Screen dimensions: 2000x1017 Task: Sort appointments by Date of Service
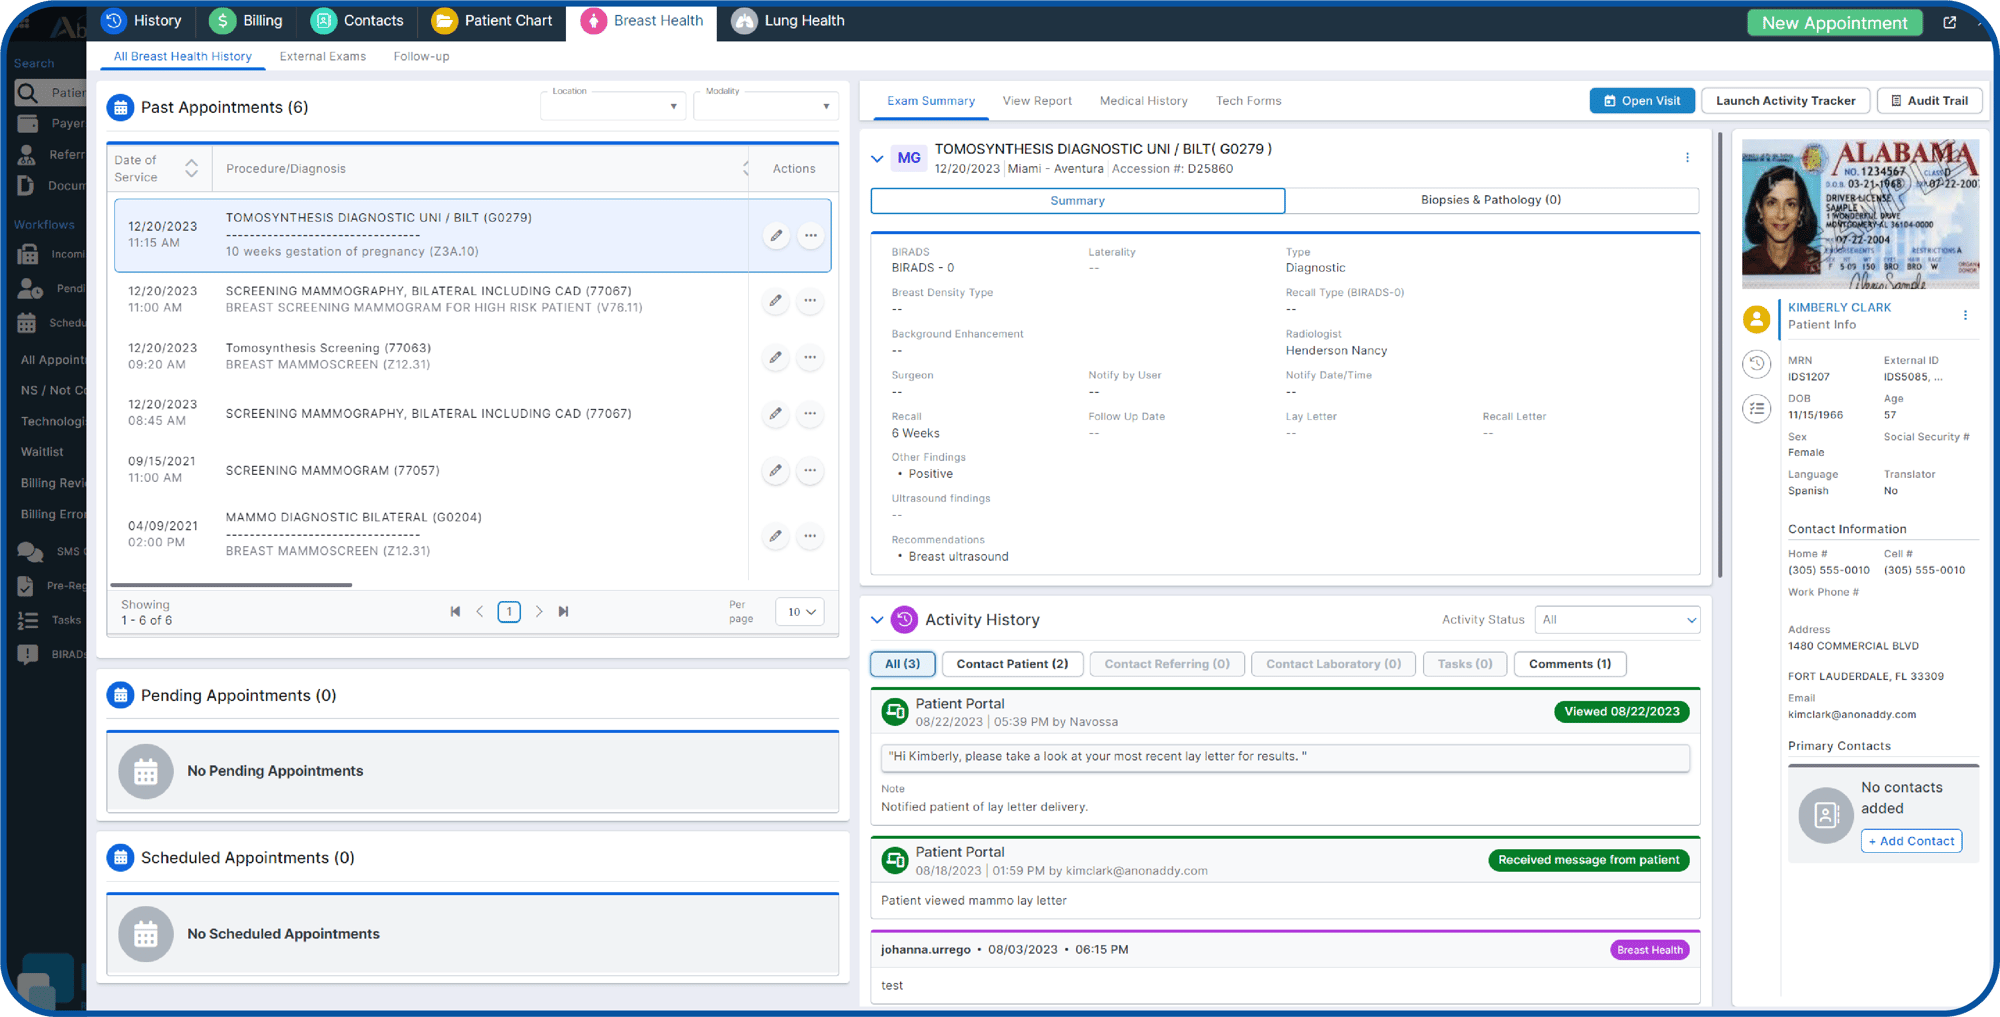191,168
